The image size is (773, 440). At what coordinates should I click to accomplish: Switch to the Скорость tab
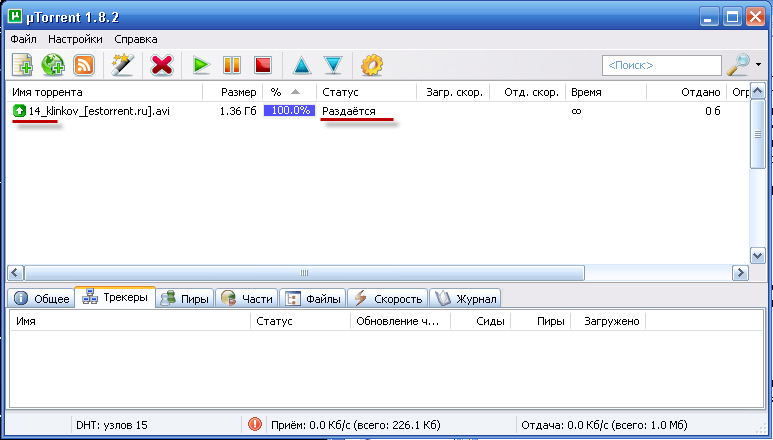coord(388,299)
